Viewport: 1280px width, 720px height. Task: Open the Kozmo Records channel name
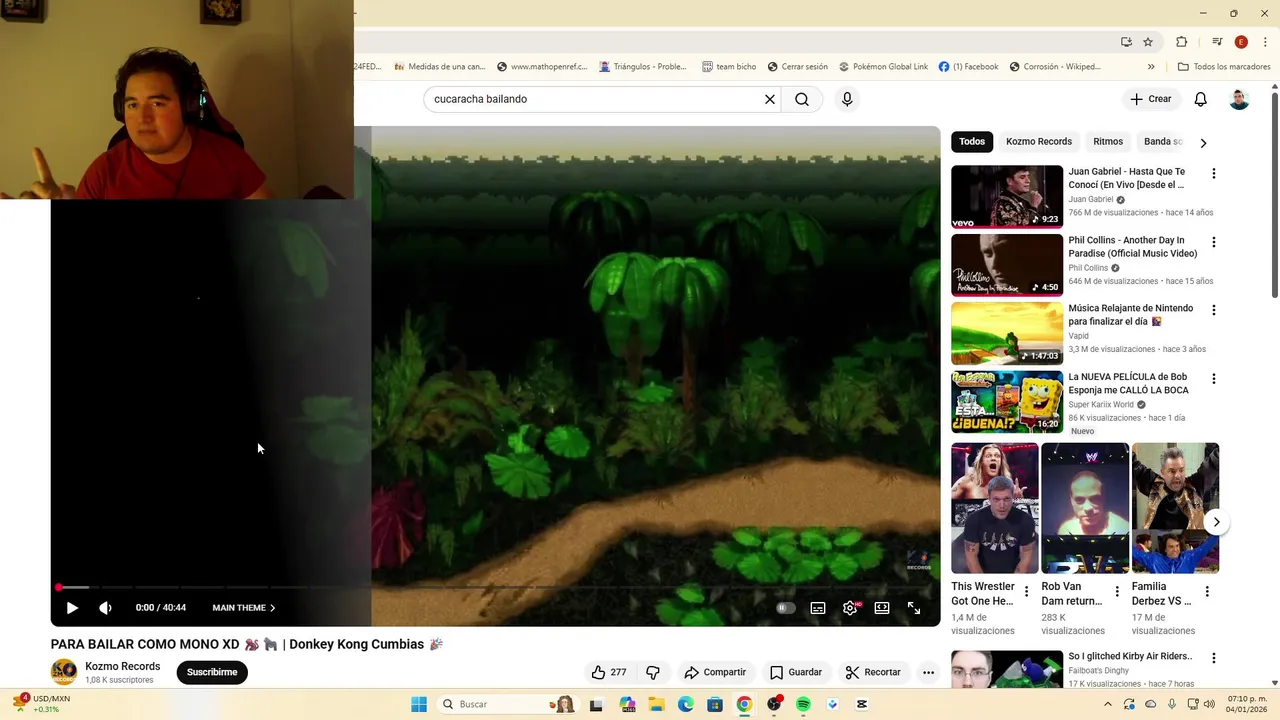pyautogui.click(x=122, y=666)
